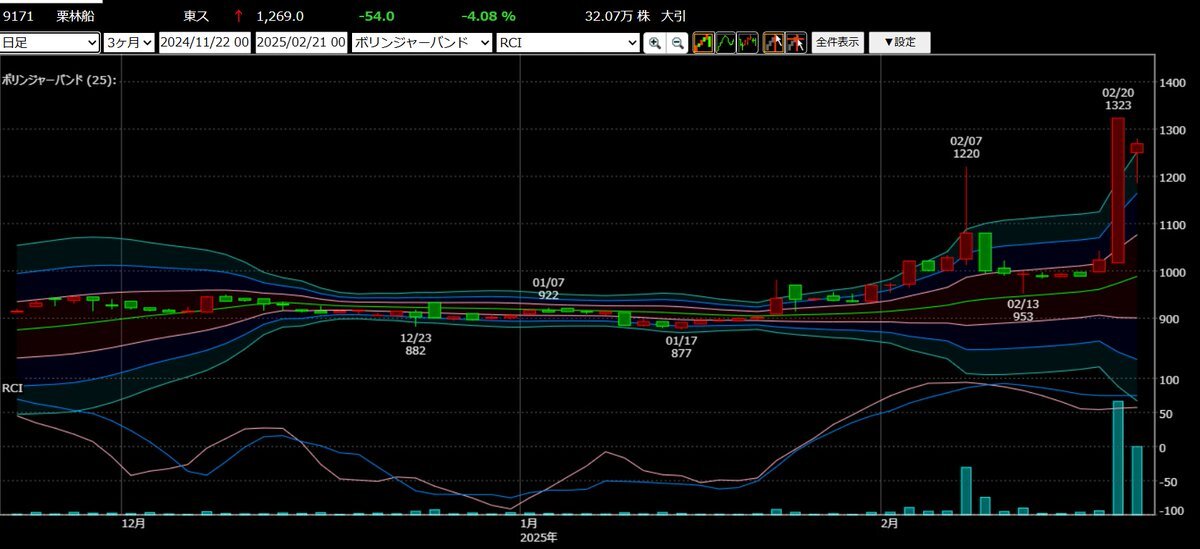Click the 01/07 922 price label
This screenshot has height=549, width=1200.
coord(548,289)
